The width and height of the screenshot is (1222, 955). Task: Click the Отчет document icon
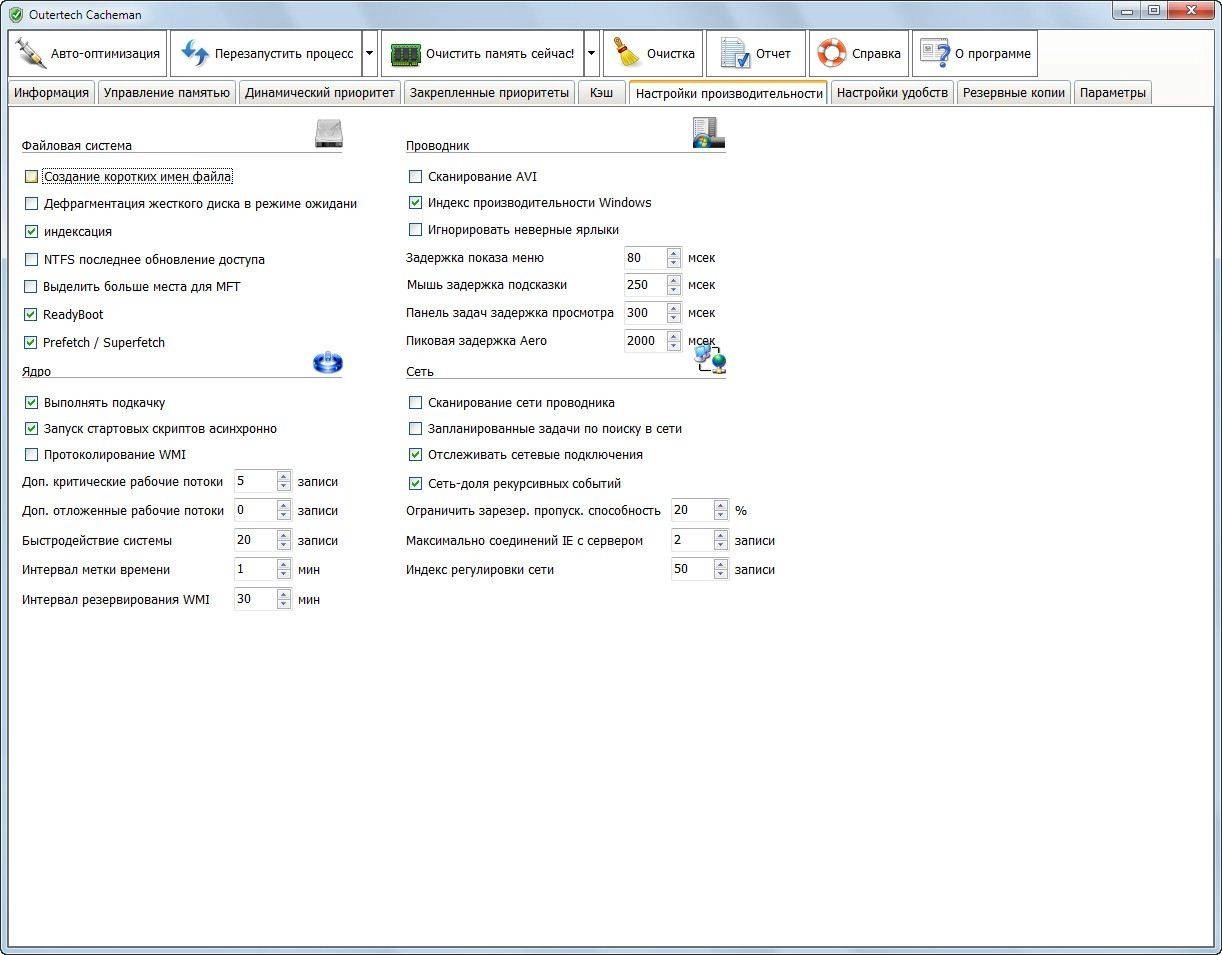pyautogui.click(x=735, y=53)
